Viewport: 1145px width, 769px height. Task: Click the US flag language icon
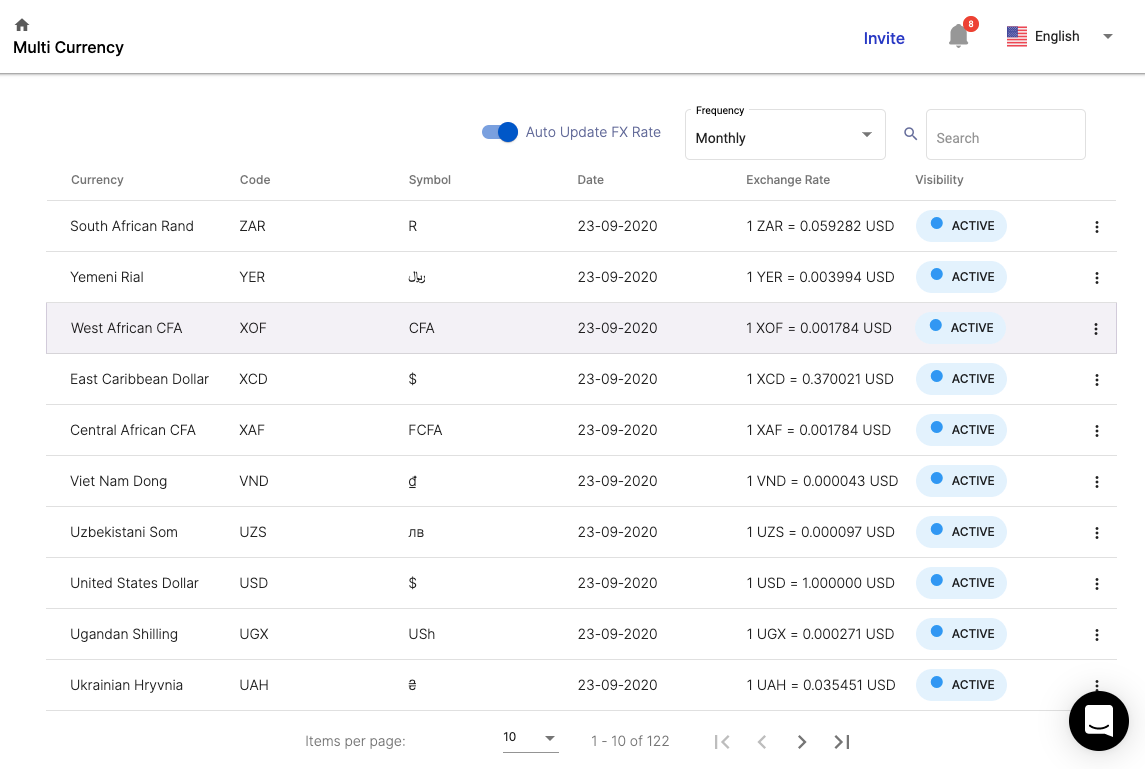click(x=1016, y=37)
